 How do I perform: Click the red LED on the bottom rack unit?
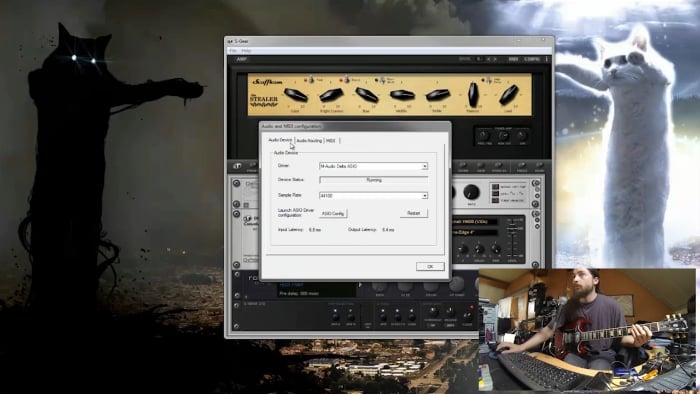pyautogui.click(x=471, y=307)
